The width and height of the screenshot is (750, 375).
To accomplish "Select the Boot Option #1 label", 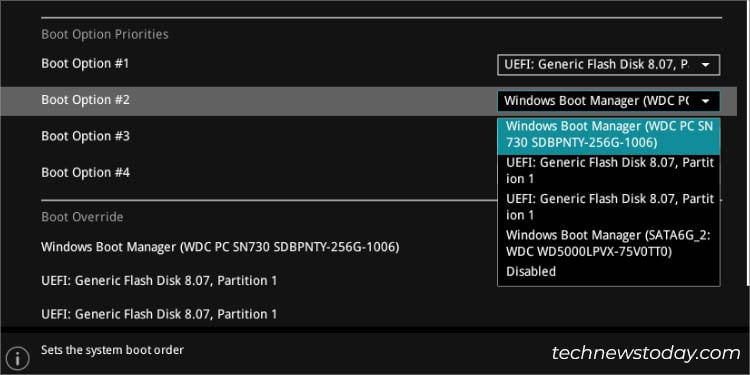I will (85, 64).
